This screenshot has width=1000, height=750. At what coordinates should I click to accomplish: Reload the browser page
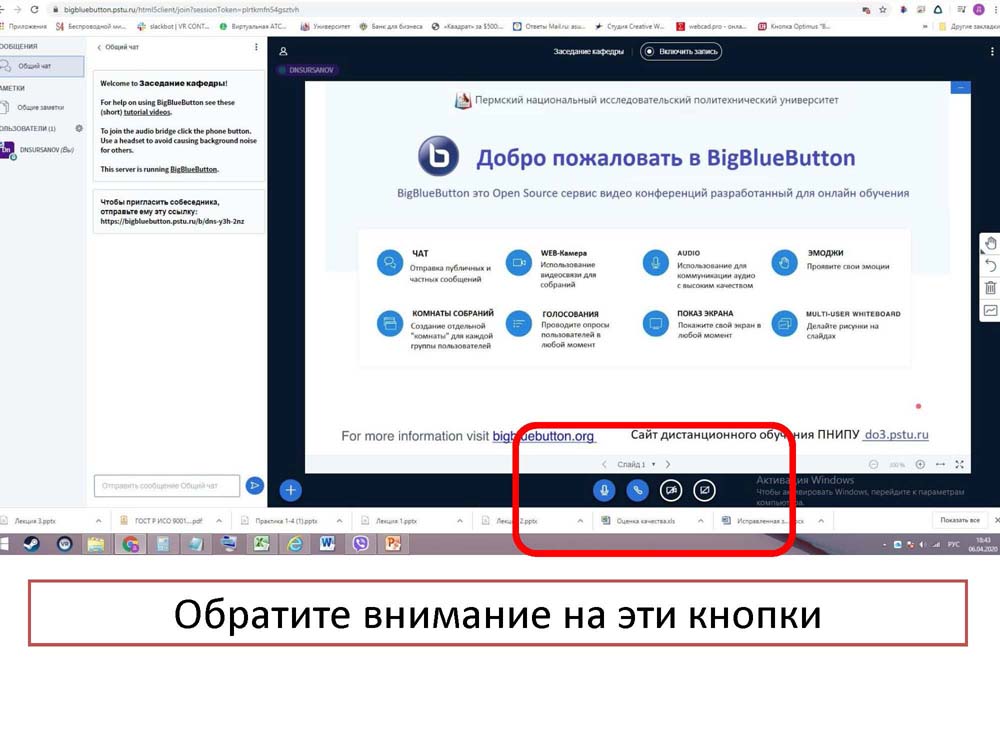coord(34,10)
